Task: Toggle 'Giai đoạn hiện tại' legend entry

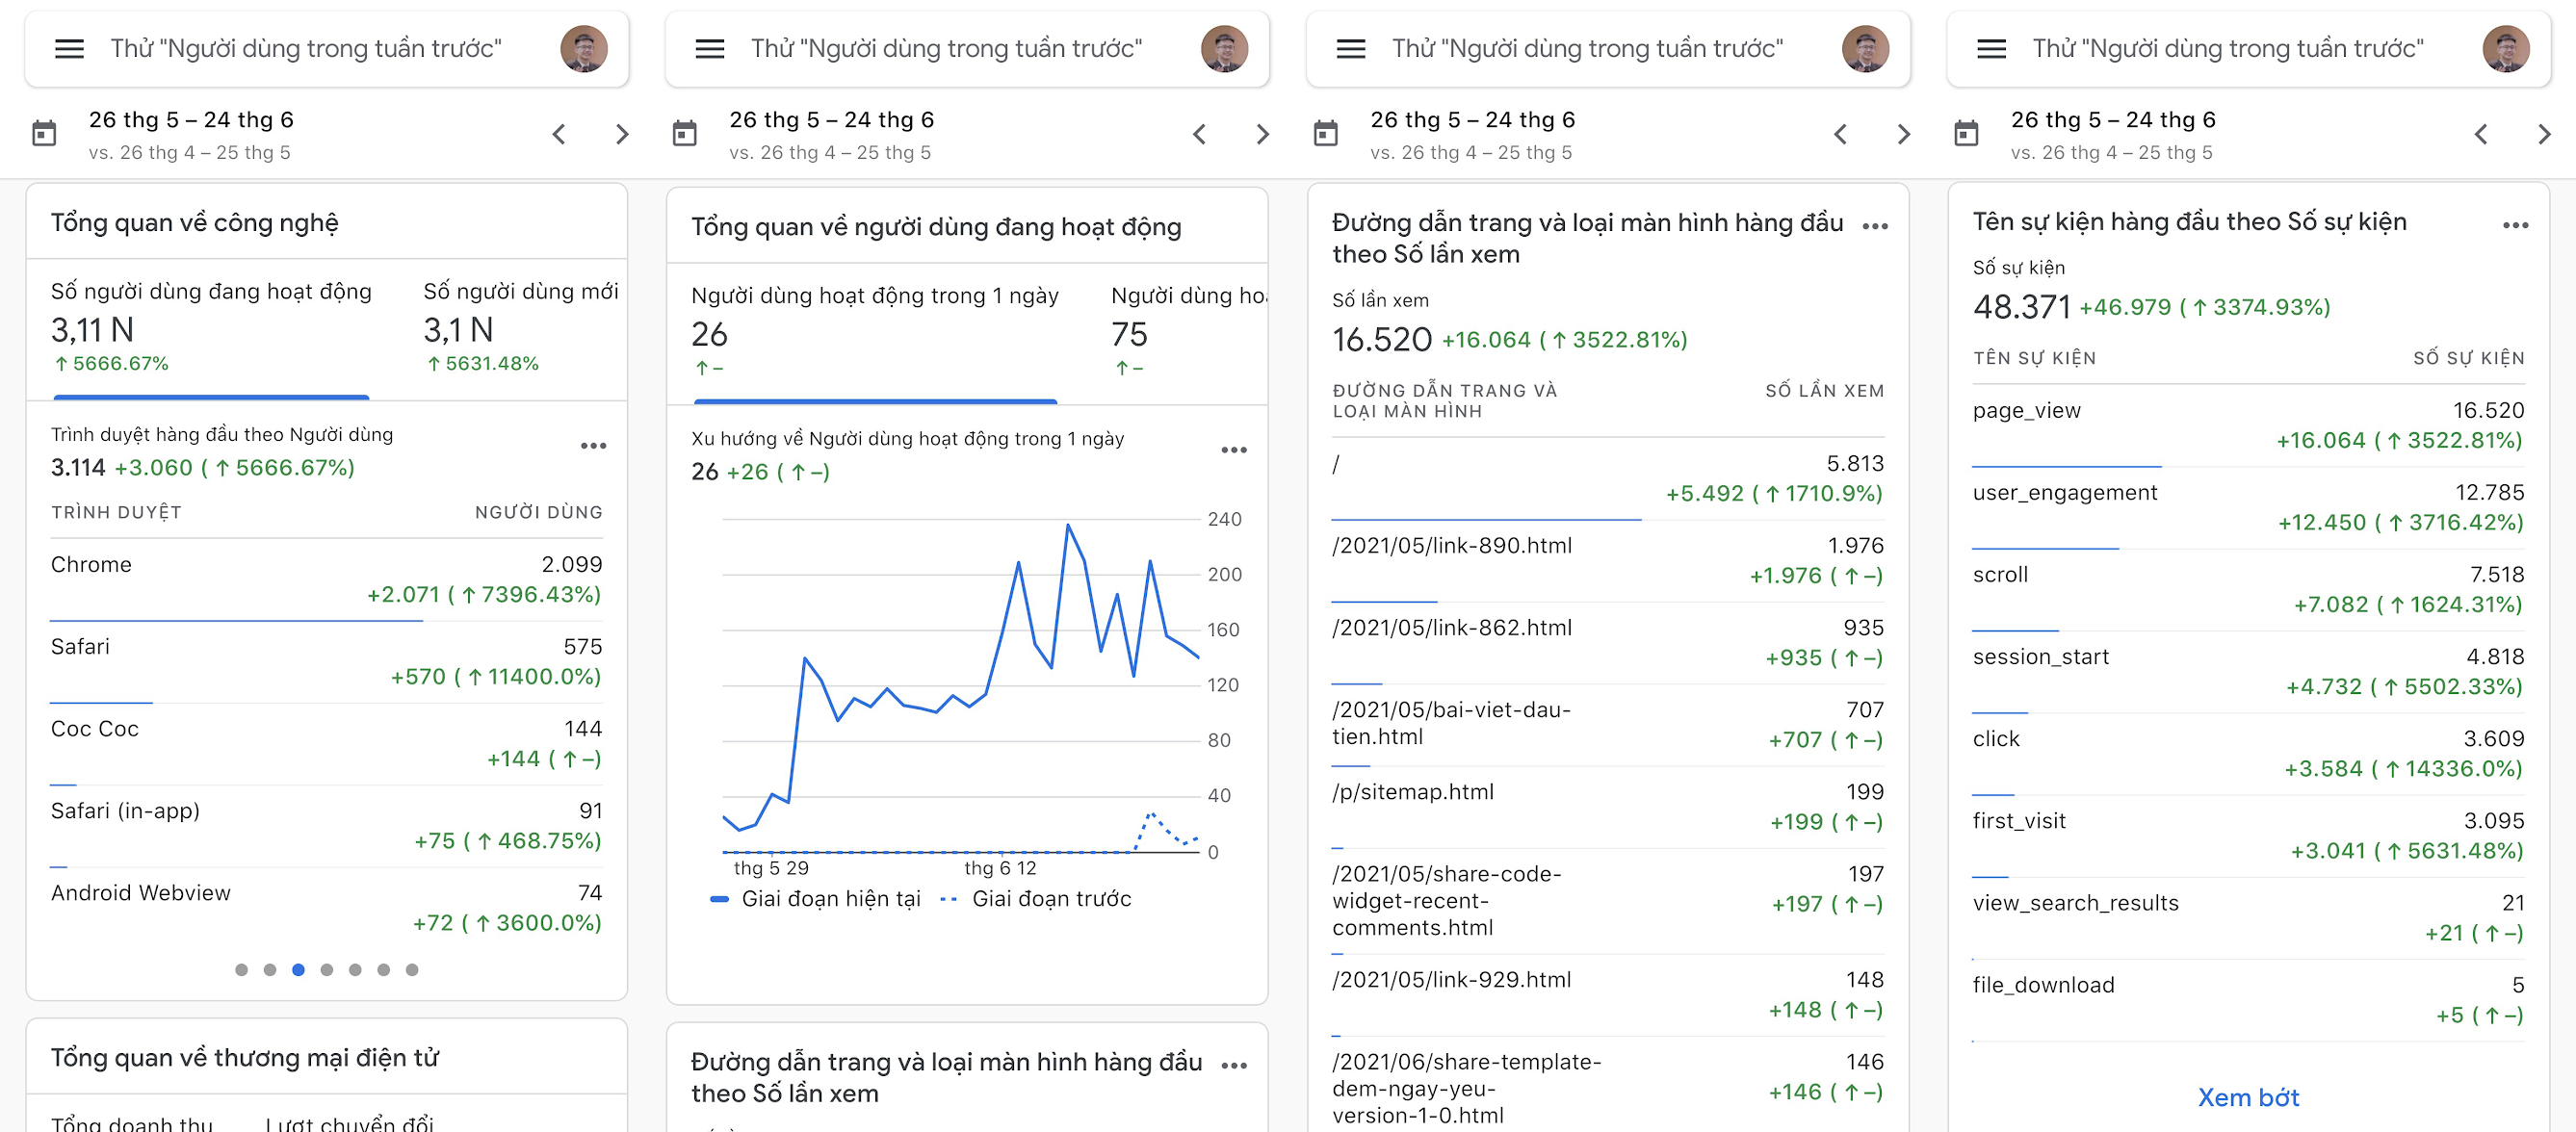Action: (816, 899)
